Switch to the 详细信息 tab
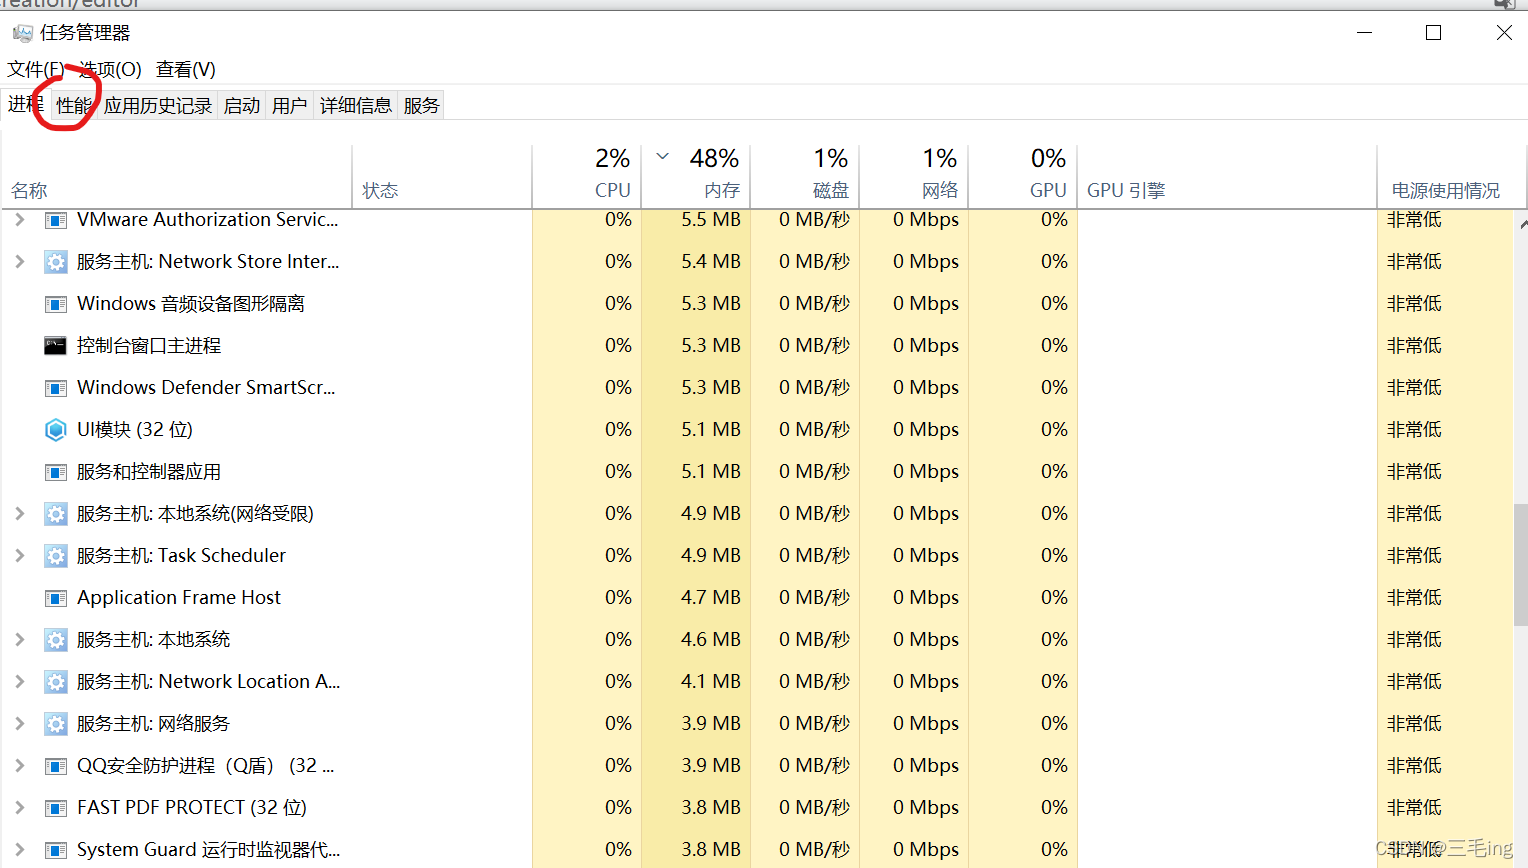This screenshot has width=1528, height=868. pyautogui.click(x=355, y=105)
